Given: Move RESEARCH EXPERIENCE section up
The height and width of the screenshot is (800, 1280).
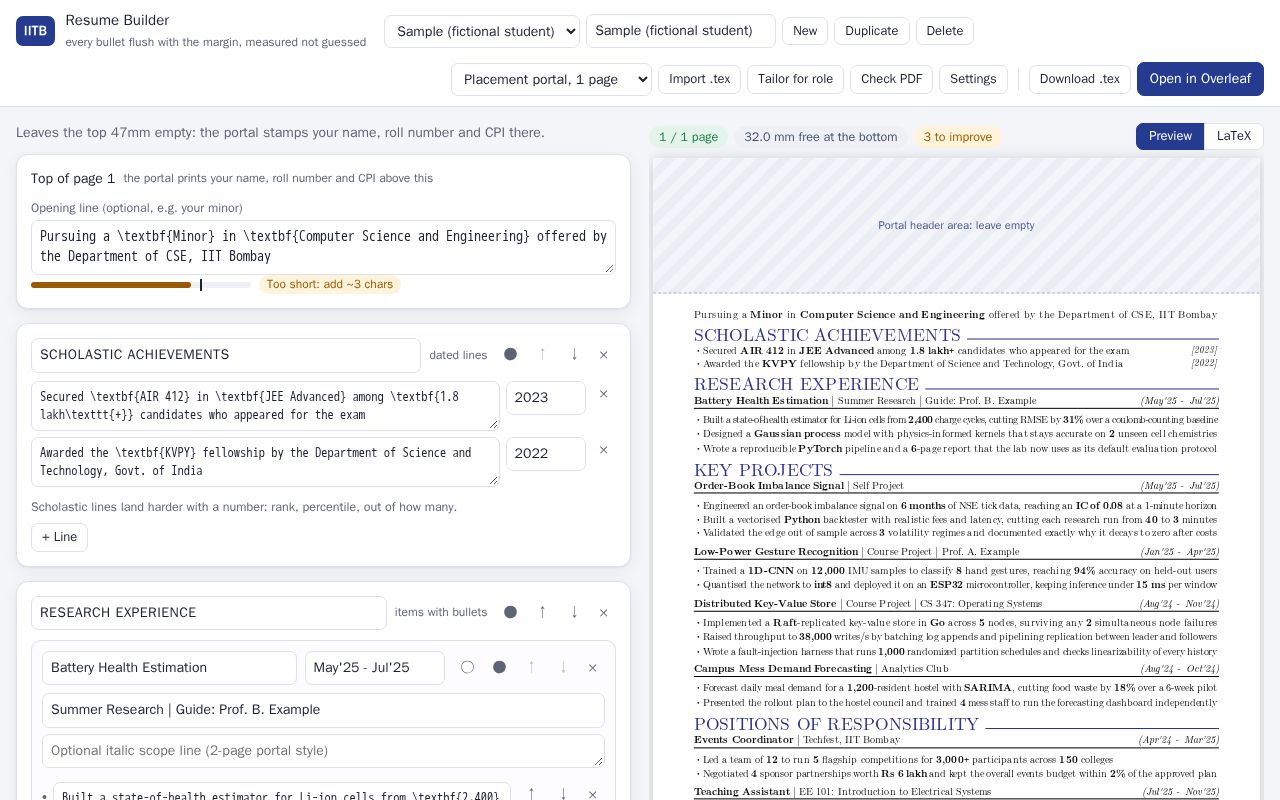Looking at the screenshot, I should (542, 613).
